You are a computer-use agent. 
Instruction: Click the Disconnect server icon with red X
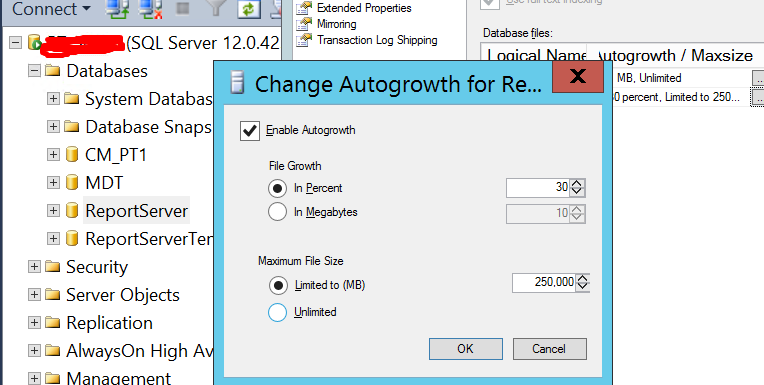click(150, 9)
